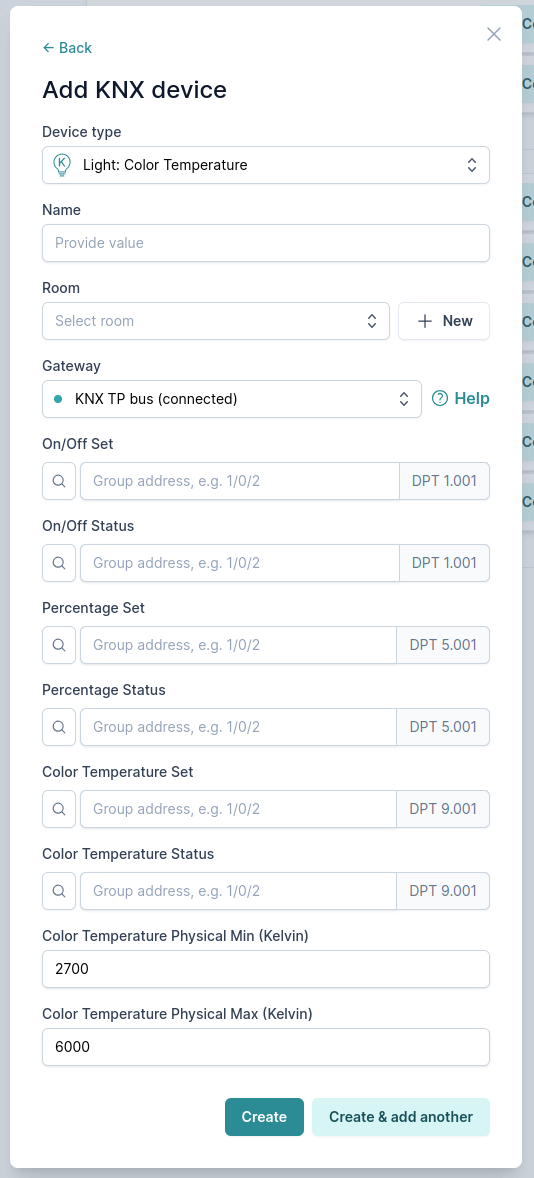Image resolution: width=534 pixels, height=1178 pixels.
Task: Click the New room button
Action: (444, 321)
